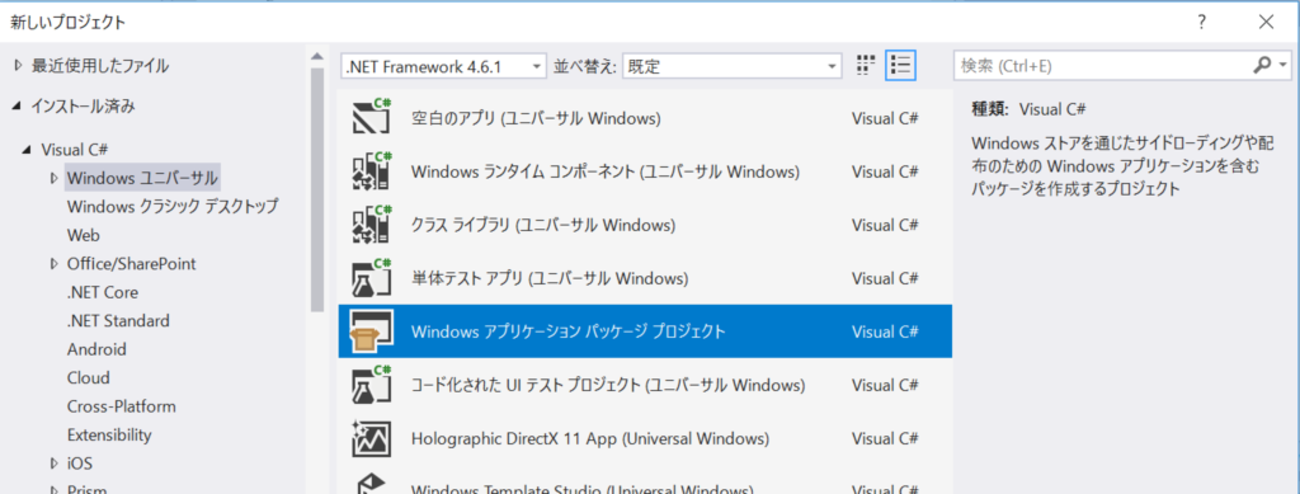1300x494 pixels.
Task: Select コード化された UI テスト プロジェクト template name
Action: tap(608, 385)
